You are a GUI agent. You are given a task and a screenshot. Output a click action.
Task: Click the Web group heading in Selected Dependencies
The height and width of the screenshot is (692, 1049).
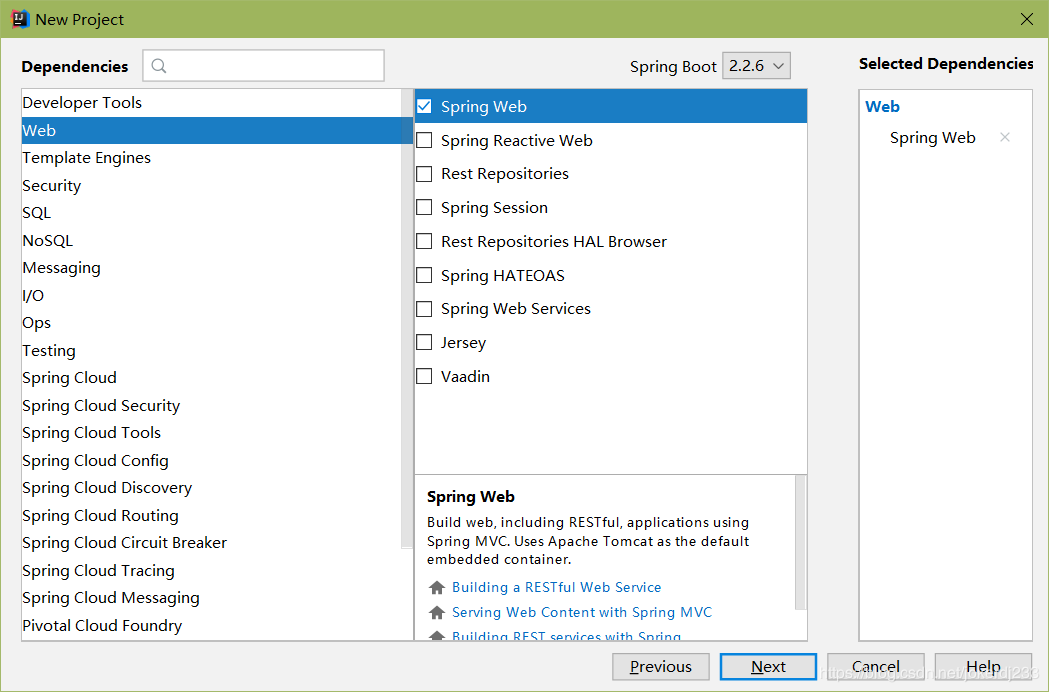click(x=882, y=106)
